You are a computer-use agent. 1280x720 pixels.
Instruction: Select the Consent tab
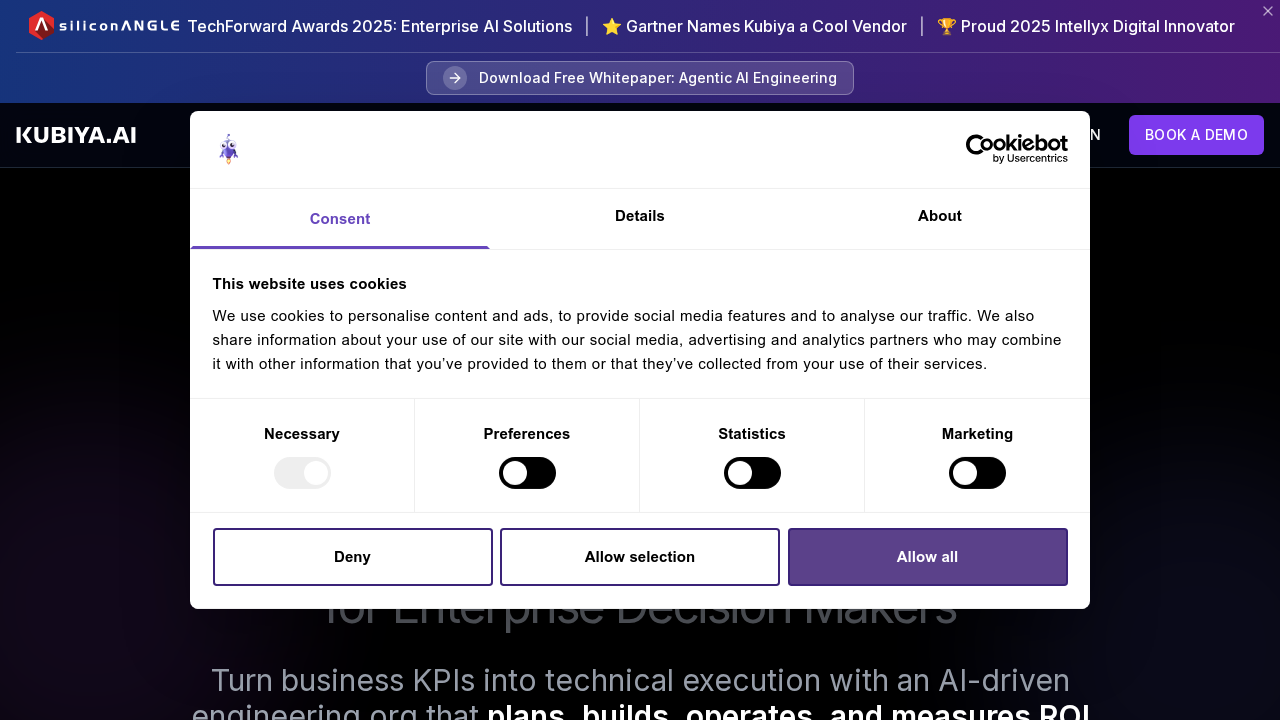tap(340, 218)
